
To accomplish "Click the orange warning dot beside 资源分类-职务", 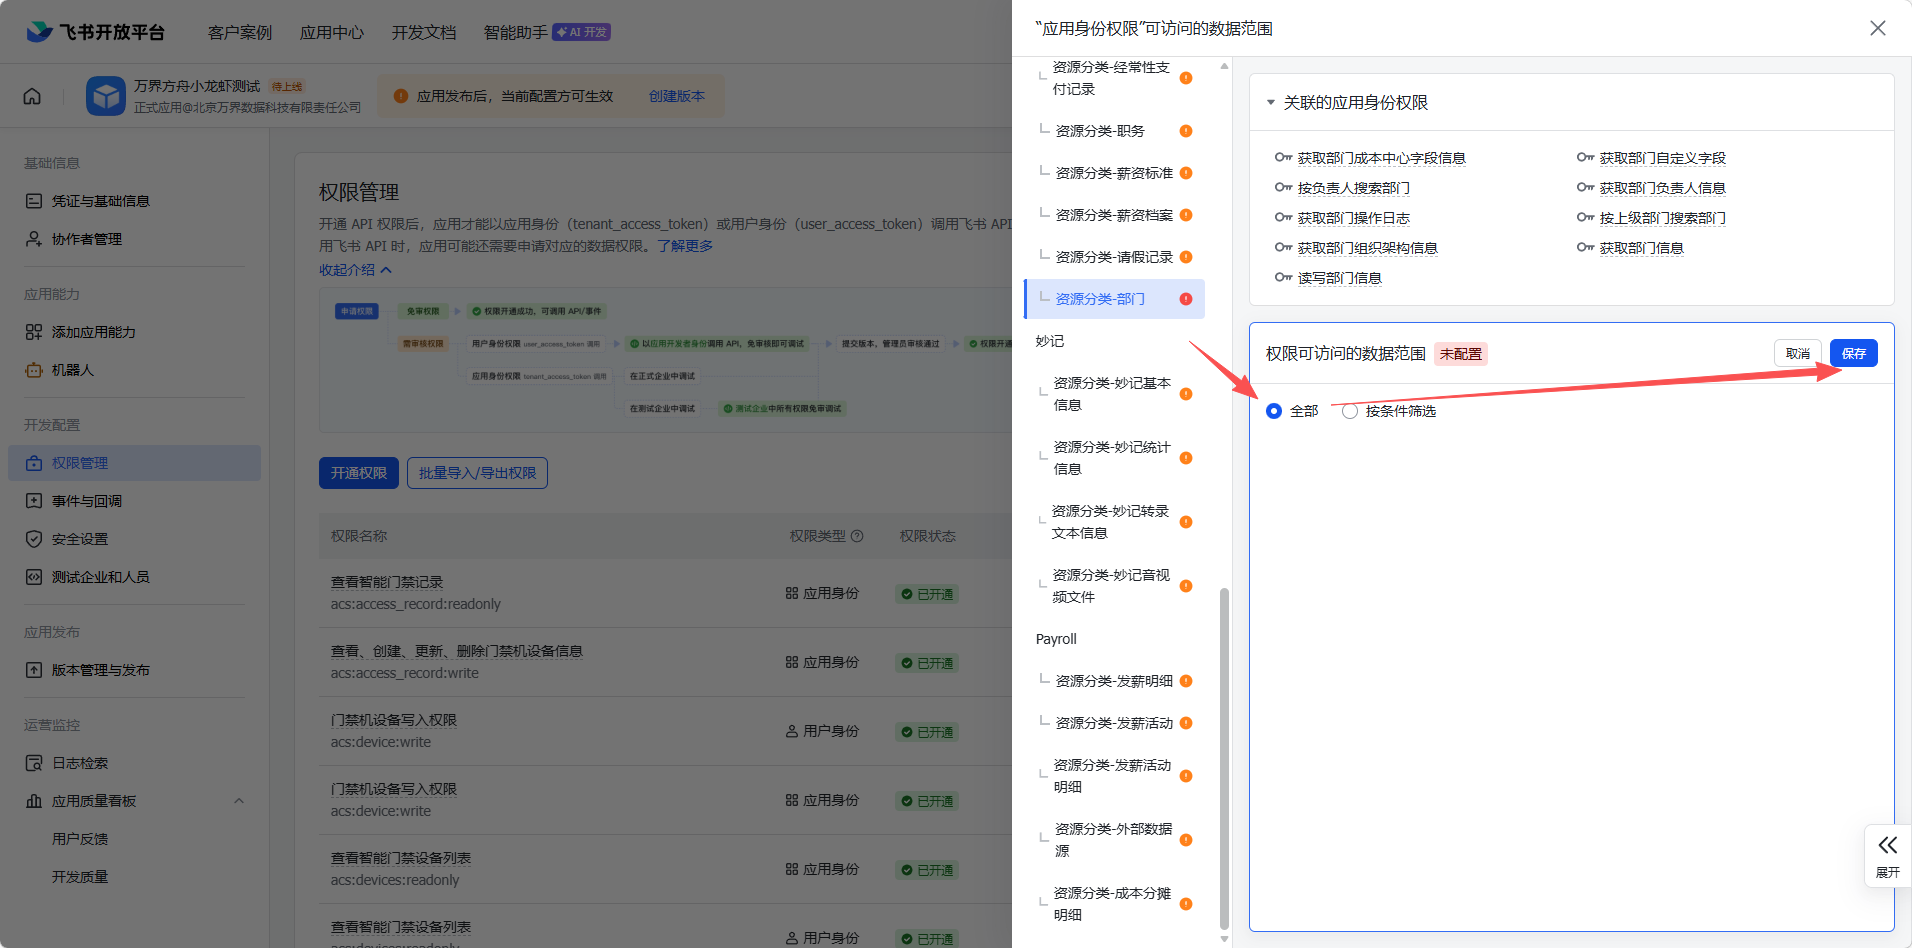I will point(1186,131).
